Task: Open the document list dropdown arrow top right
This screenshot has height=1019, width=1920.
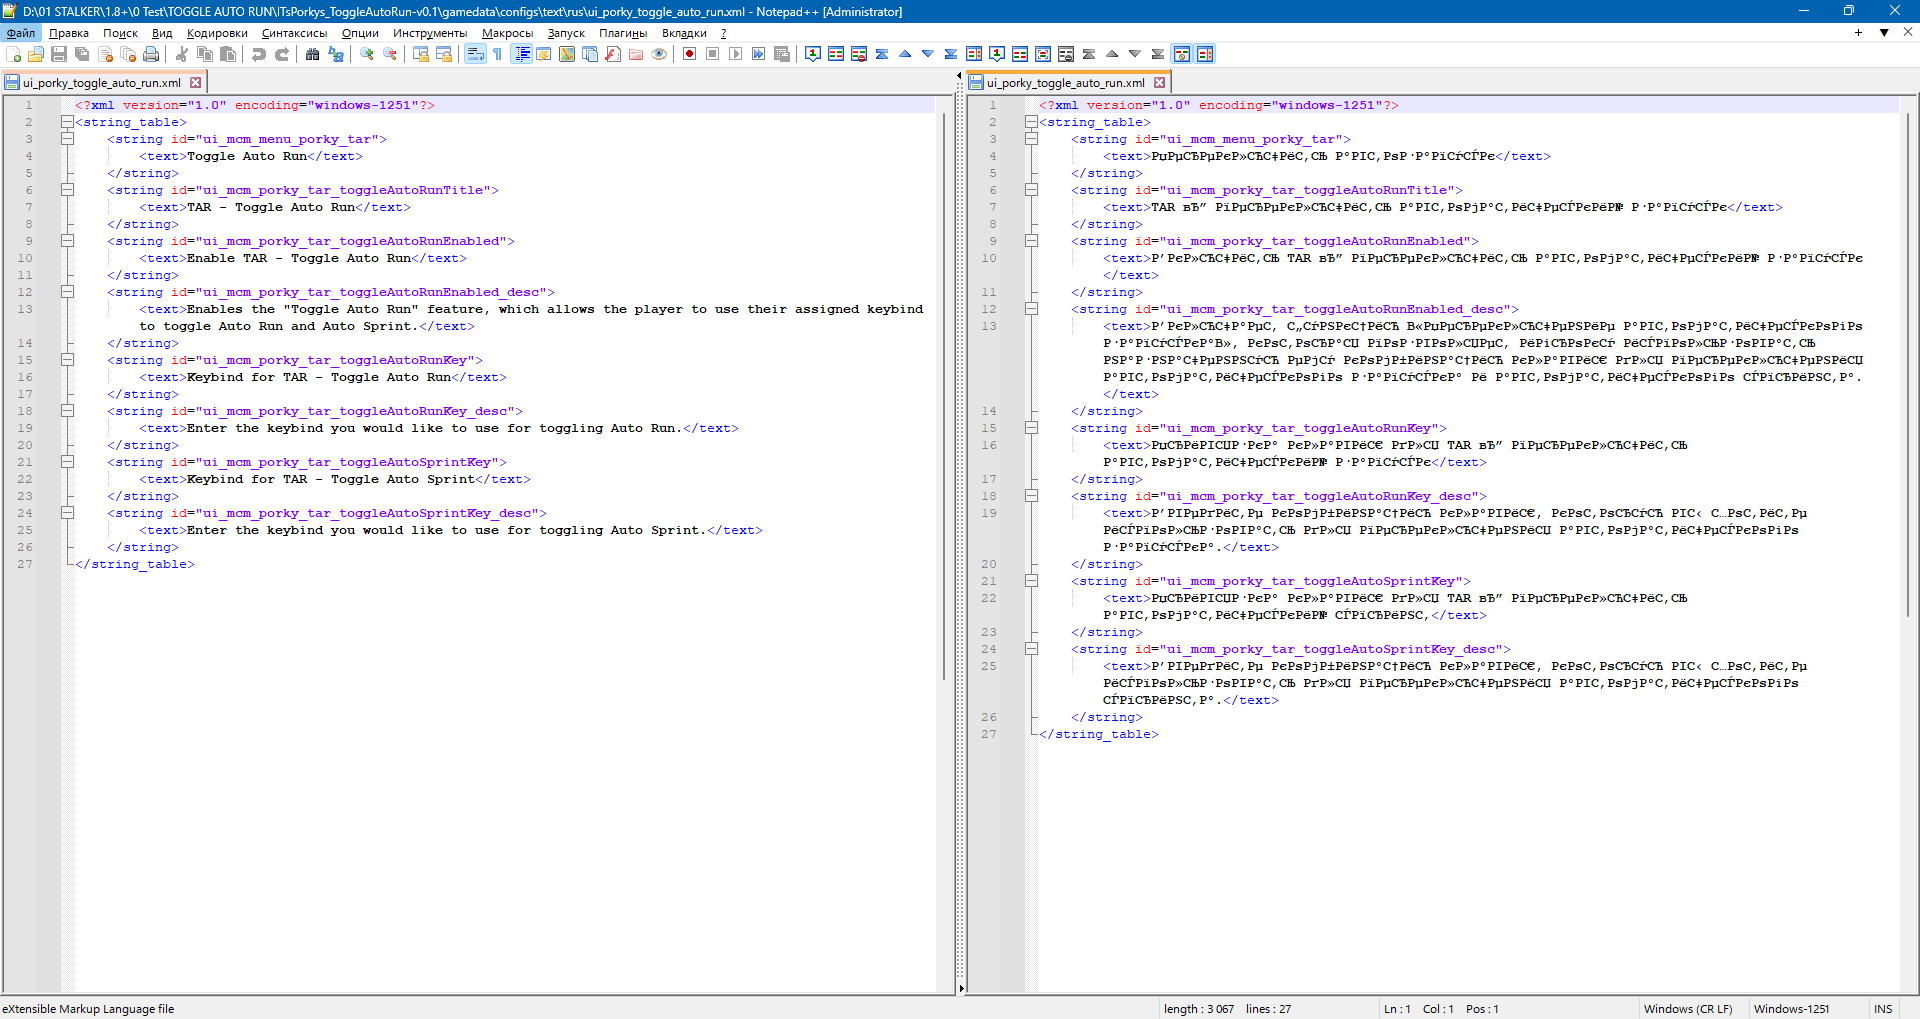Action: (1884, 33)
